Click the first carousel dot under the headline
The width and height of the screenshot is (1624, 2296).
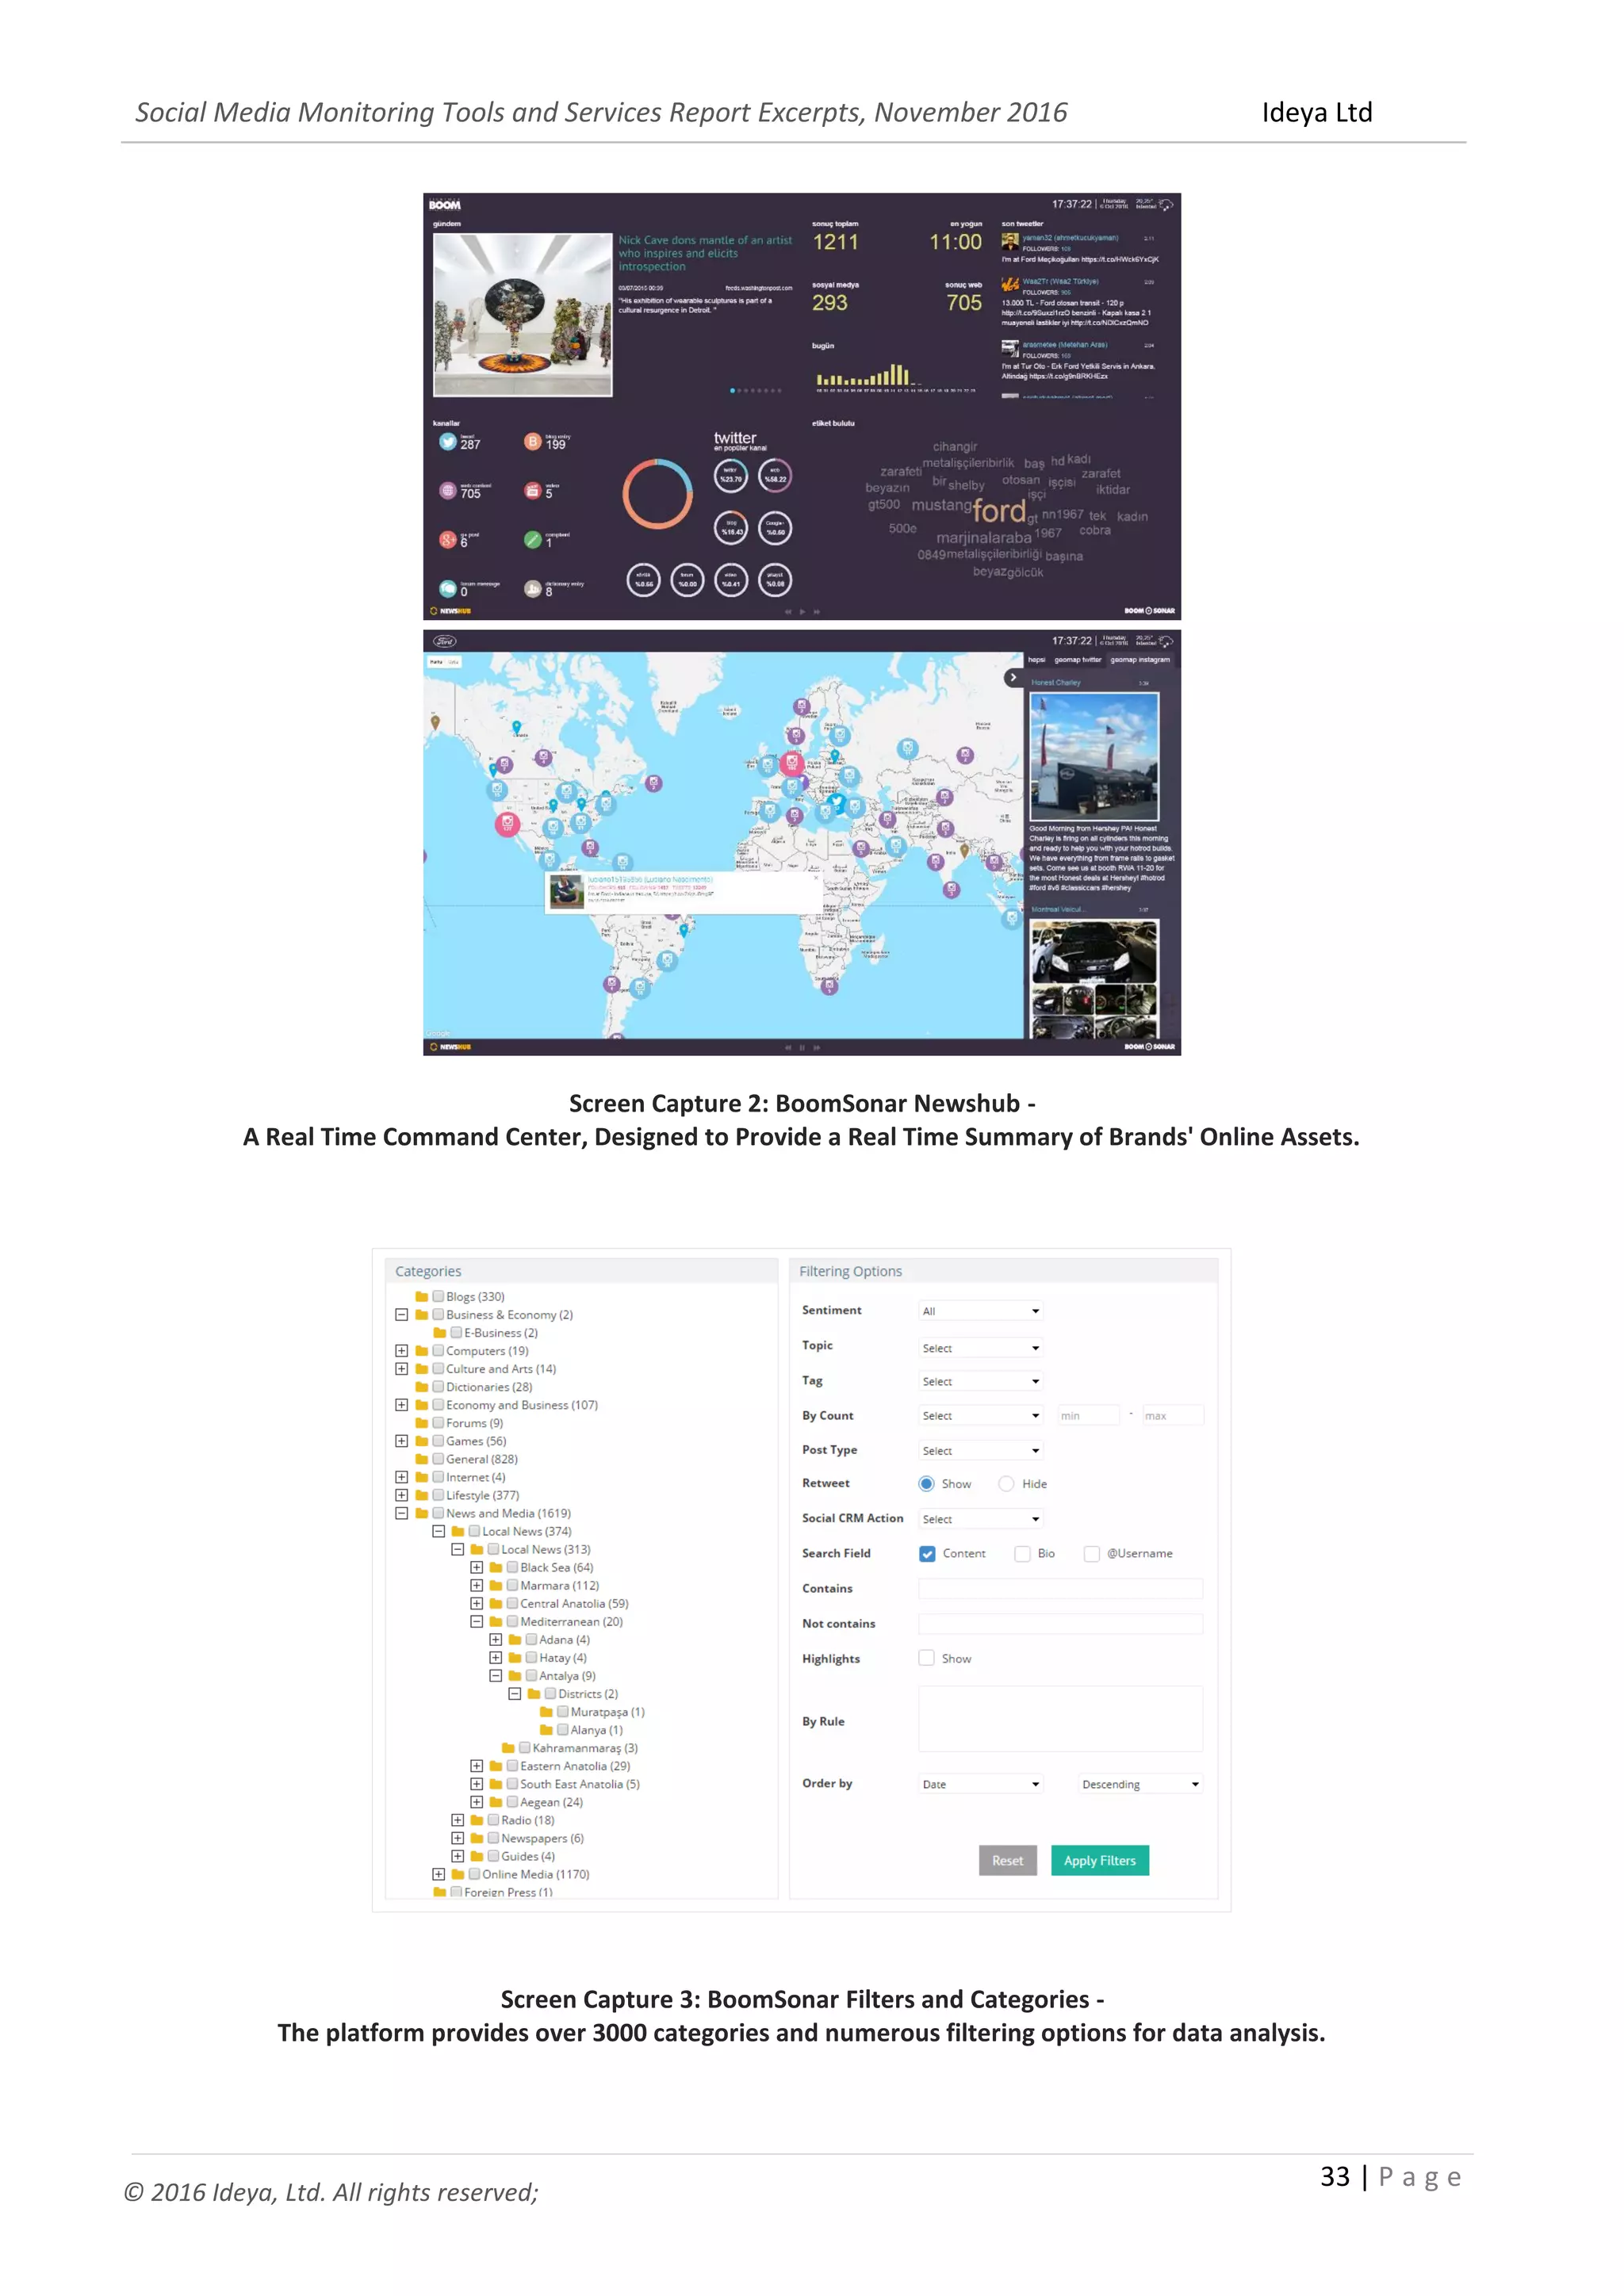(733, 390)
